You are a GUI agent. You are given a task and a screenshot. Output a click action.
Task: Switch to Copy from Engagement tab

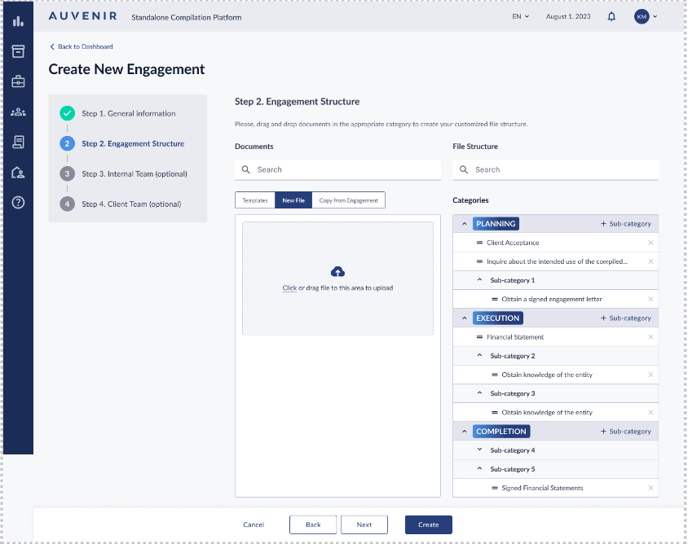(348, 201)
